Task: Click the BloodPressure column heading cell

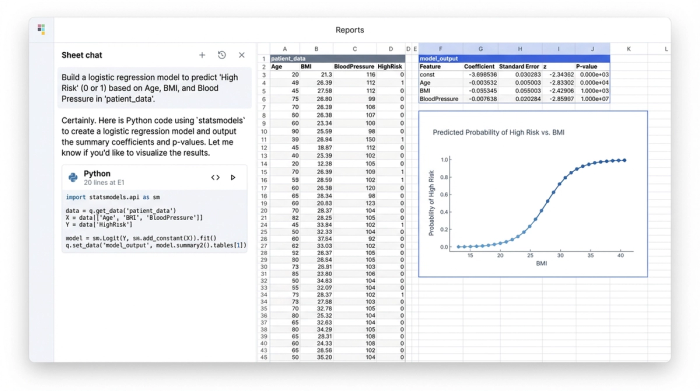Action: click(354, 67)
